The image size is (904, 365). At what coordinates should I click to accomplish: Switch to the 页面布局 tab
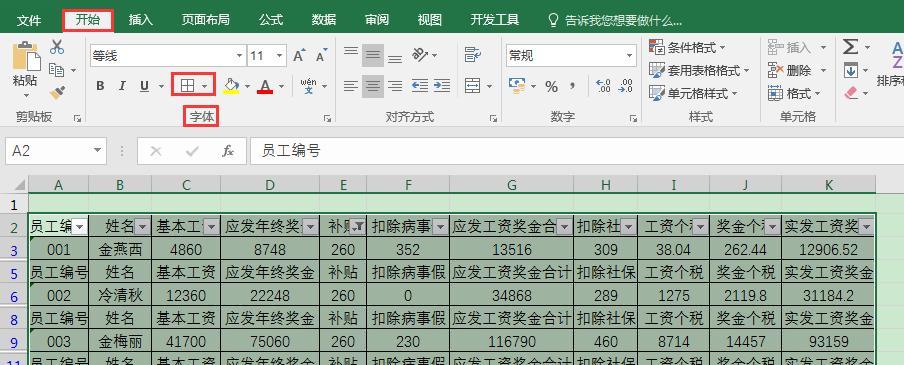(206, 20)
